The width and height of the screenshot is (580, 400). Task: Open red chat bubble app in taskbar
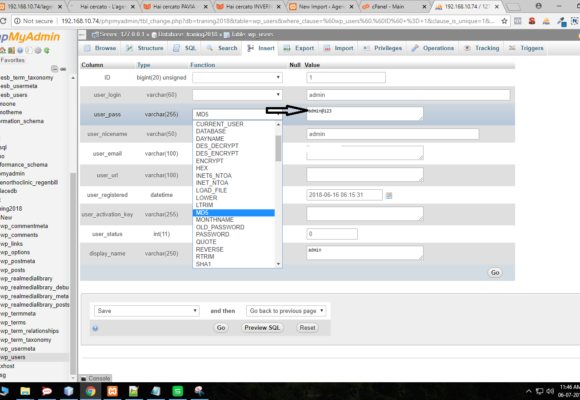tap(47, 391)
